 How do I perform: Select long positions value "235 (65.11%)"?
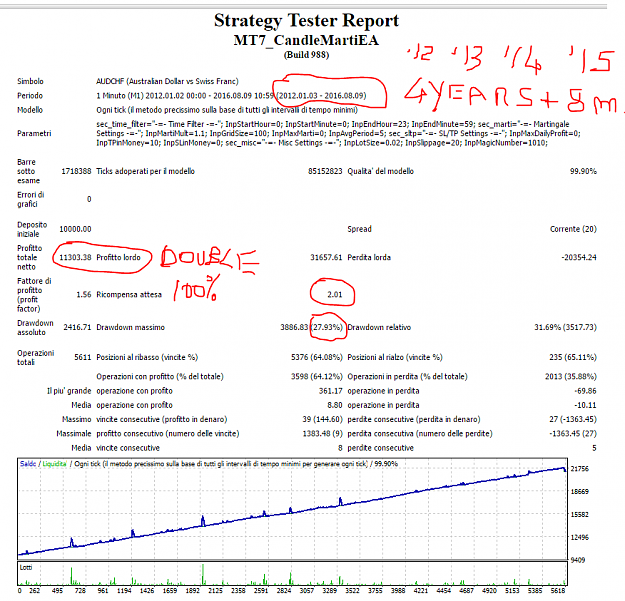click(573, 357)
